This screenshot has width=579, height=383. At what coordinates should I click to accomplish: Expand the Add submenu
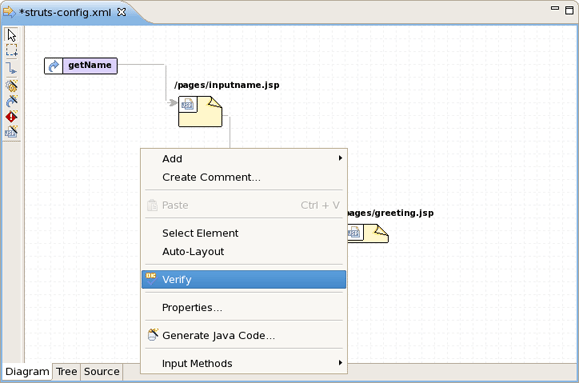(244, 158)
